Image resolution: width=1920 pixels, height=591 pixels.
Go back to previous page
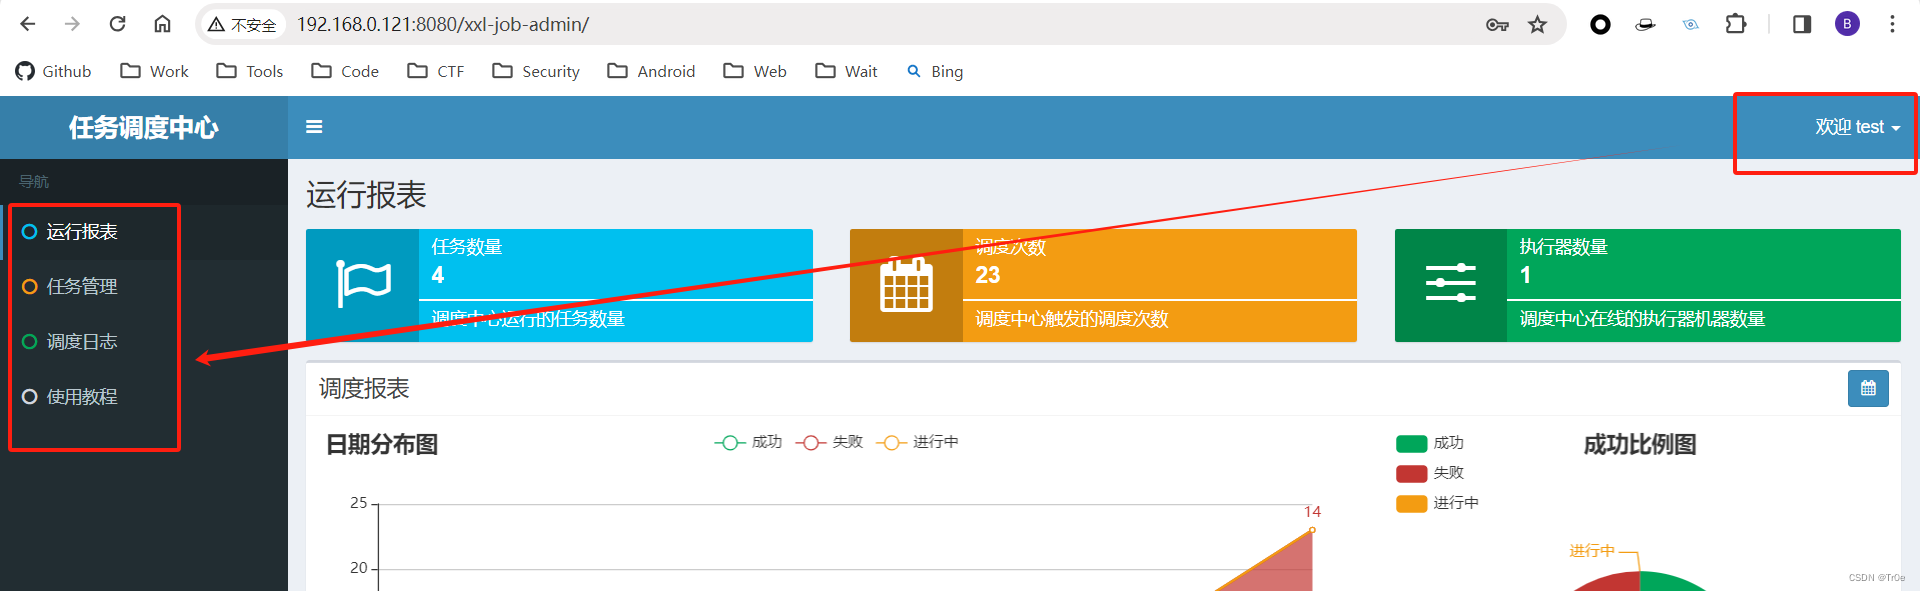pyautogui.click(x=28, y=24)
